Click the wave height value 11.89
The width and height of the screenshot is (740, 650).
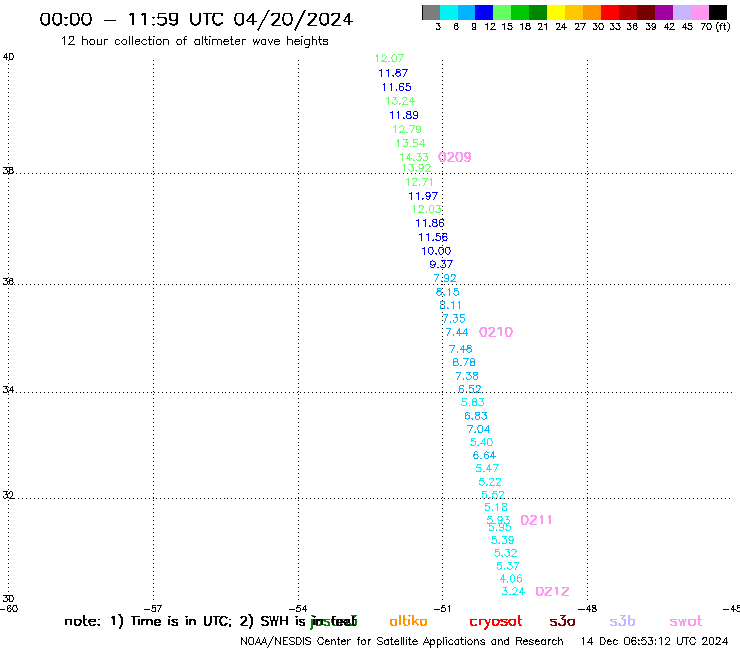point(404,115)
